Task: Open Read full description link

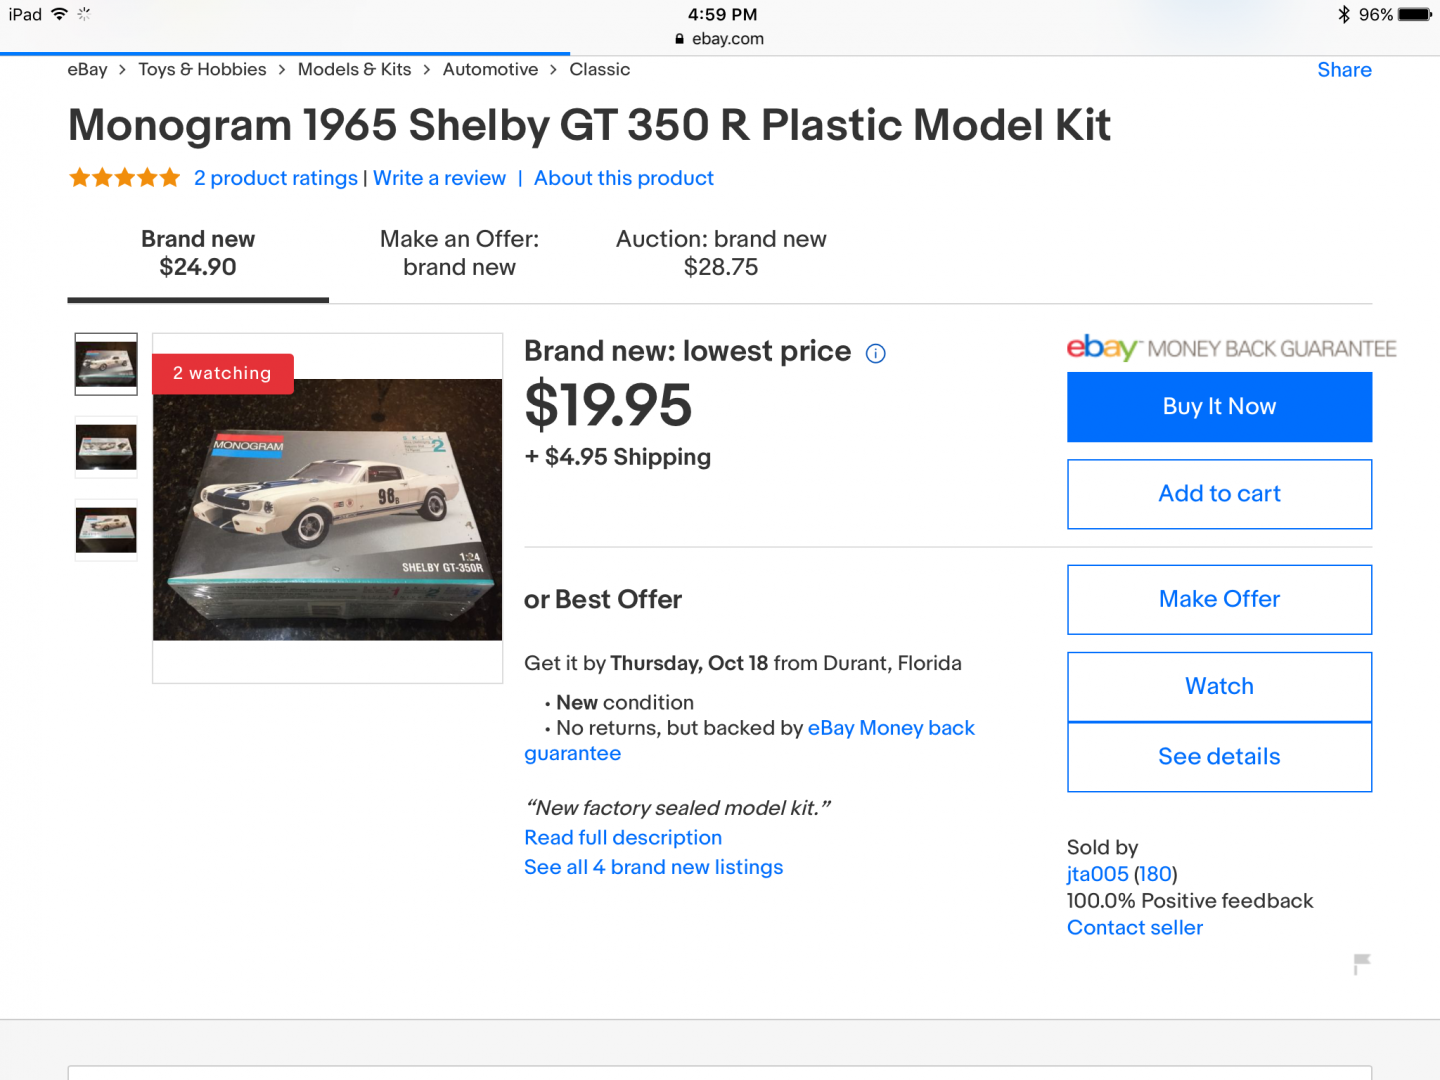Action: [623, 838]
